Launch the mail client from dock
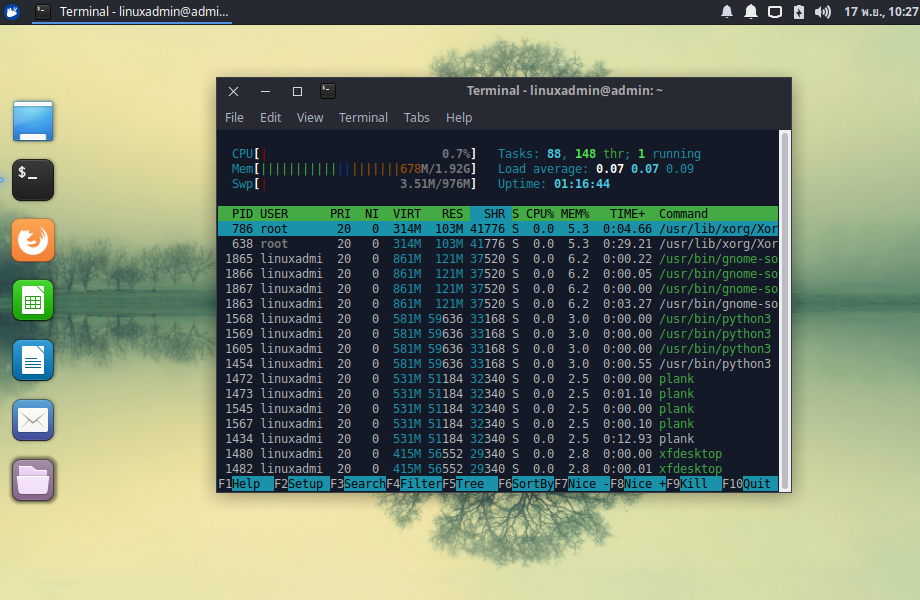Screen dimensions: 920x600 pos(33,420)
